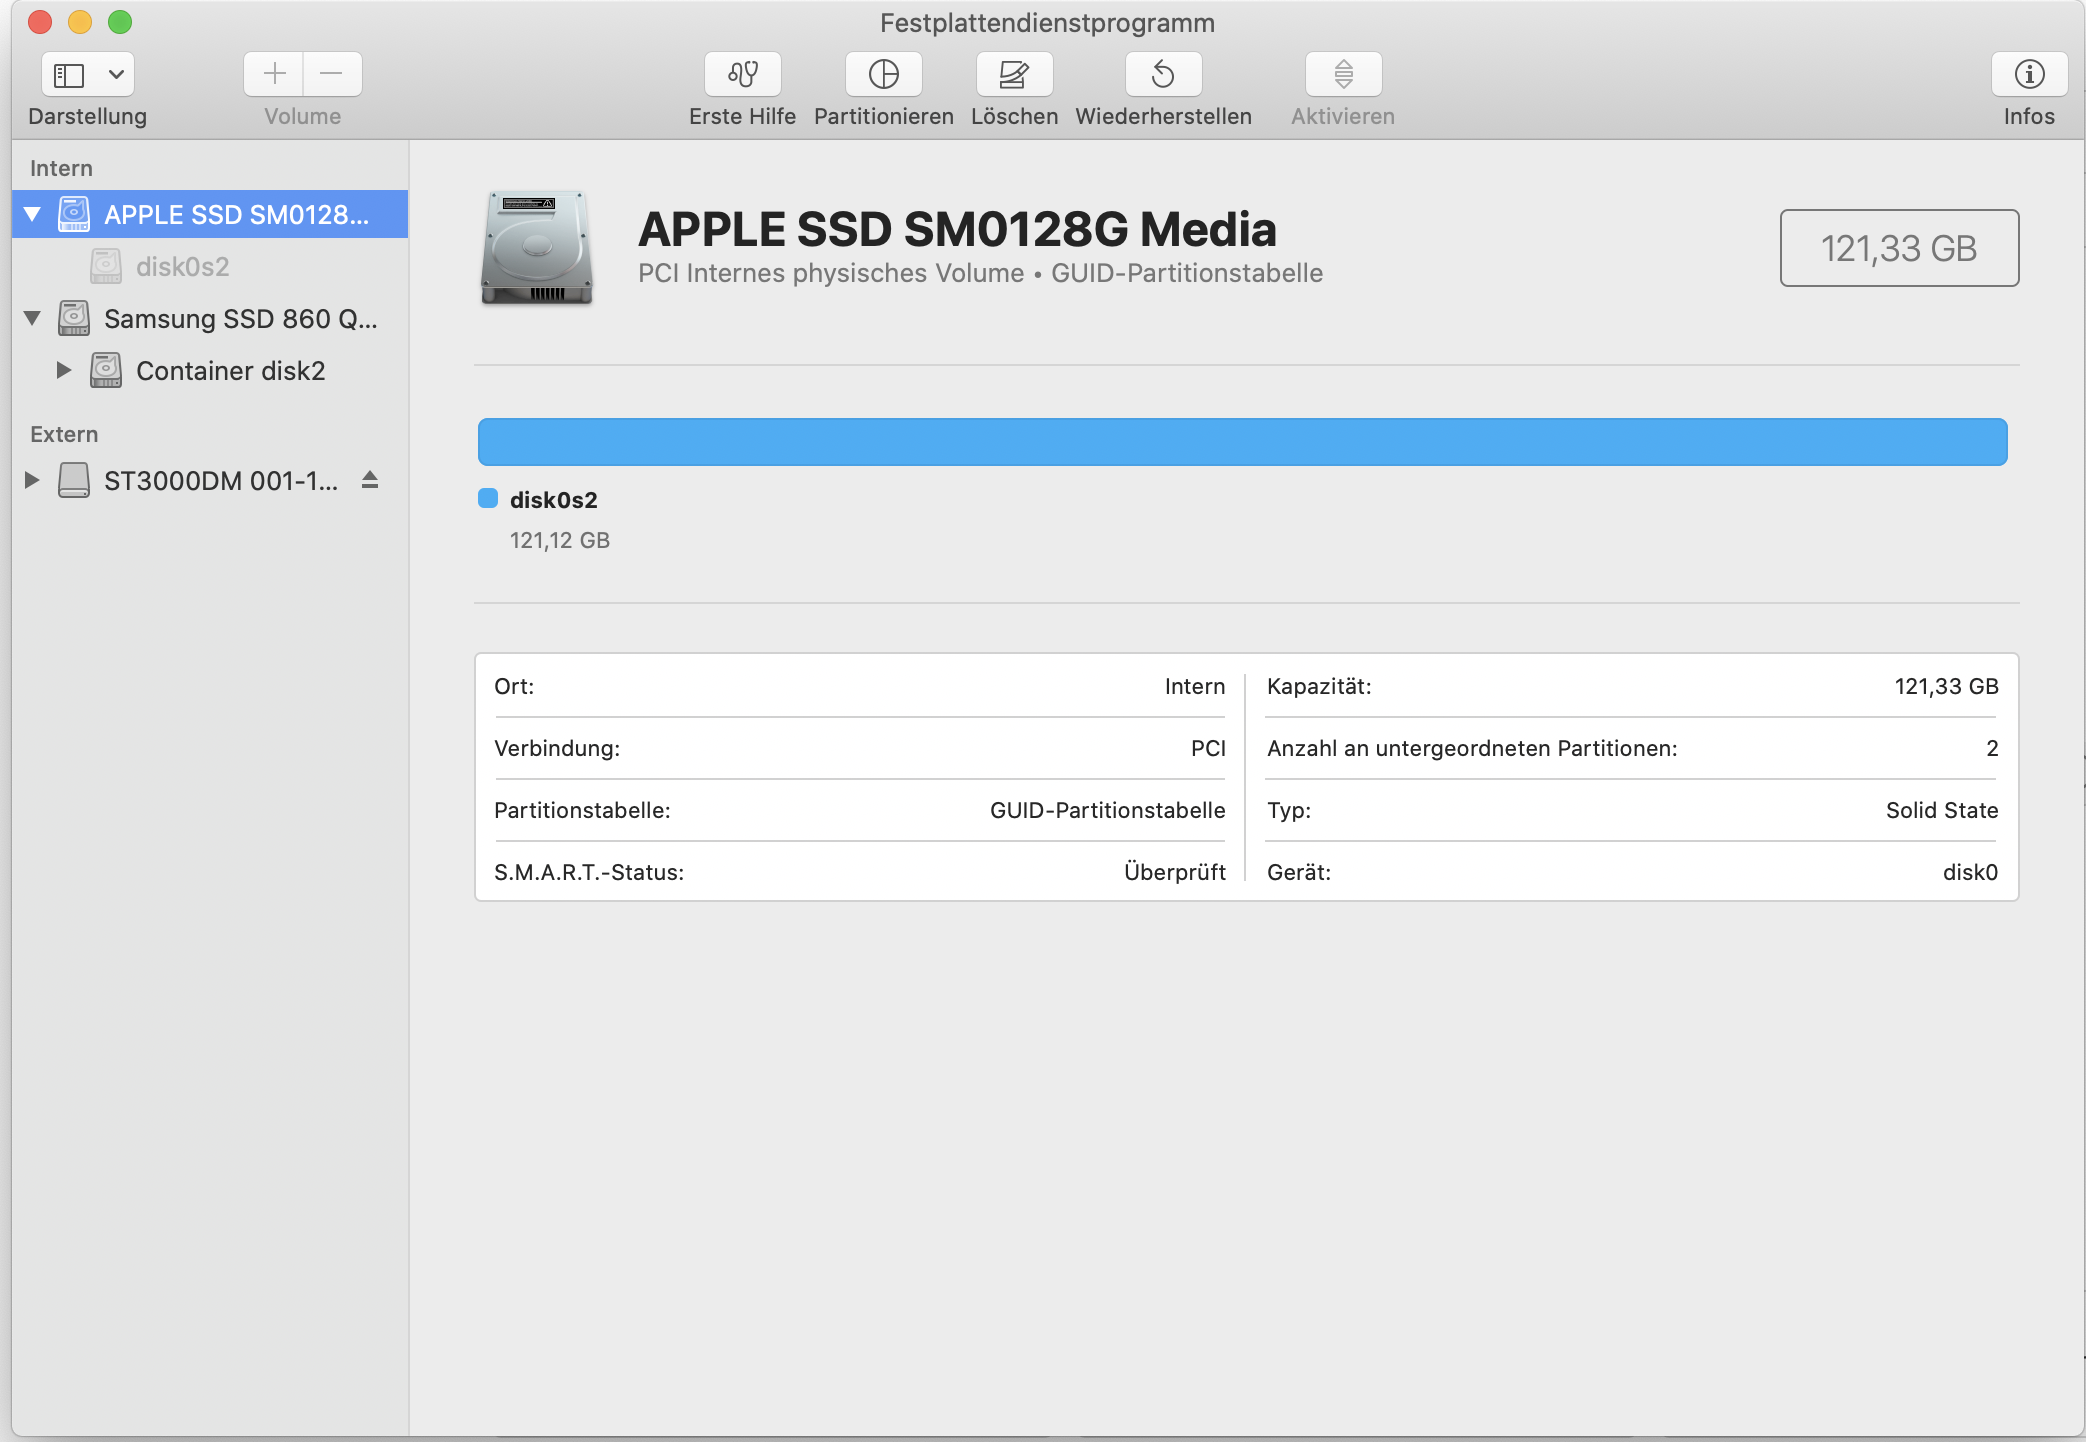2086x1442 pixels.
Task: Collapse the APPLE SSD SM0128 disclosure triangle
Action: (x=32, y=214)
